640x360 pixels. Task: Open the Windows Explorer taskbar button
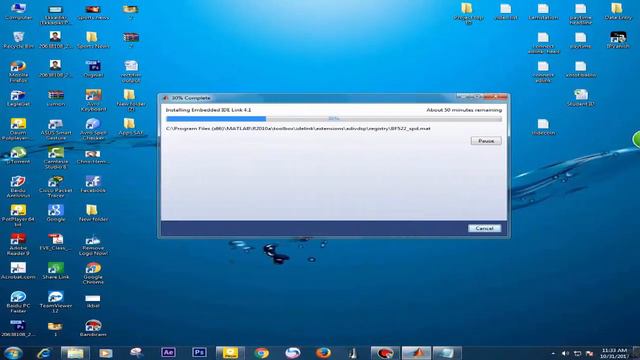(75, 353)
